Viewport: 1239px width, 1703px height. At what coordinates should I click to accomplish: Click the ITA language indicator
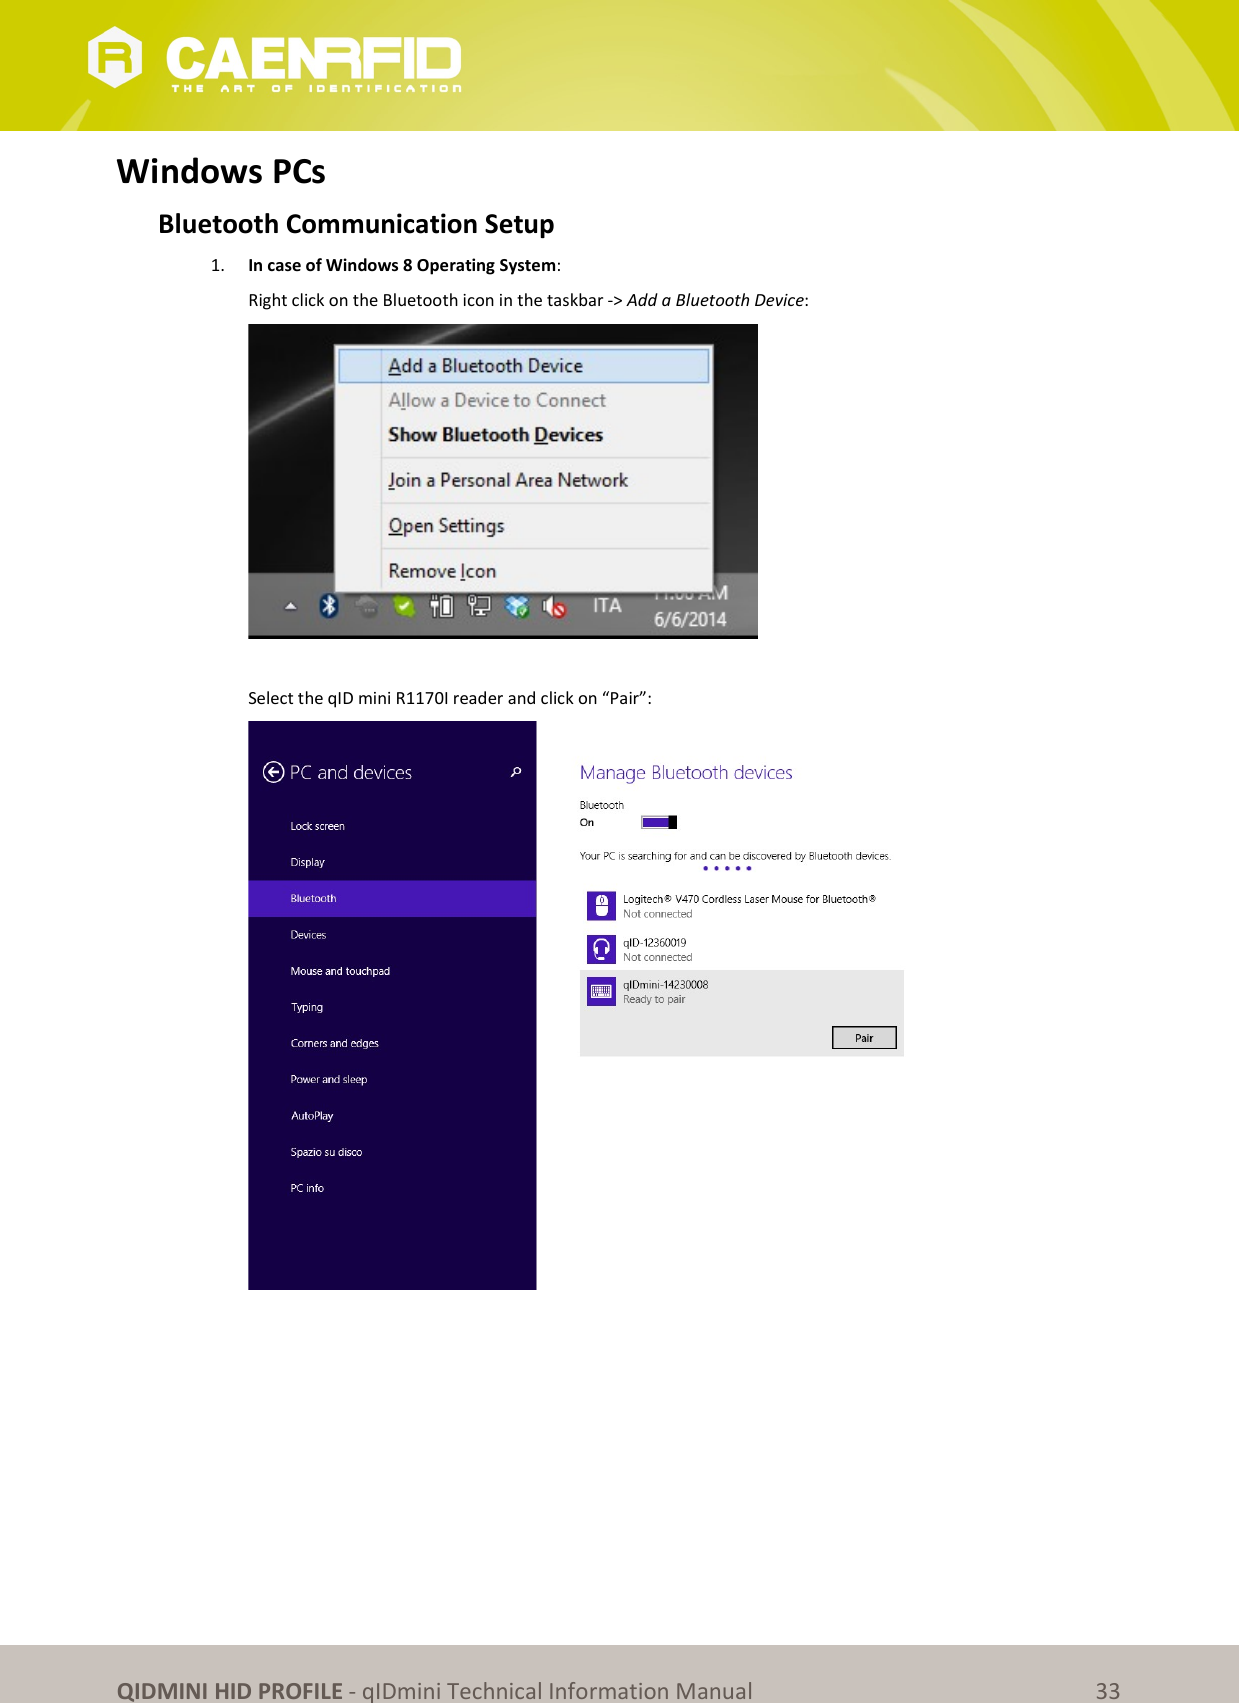pos(607,606)
